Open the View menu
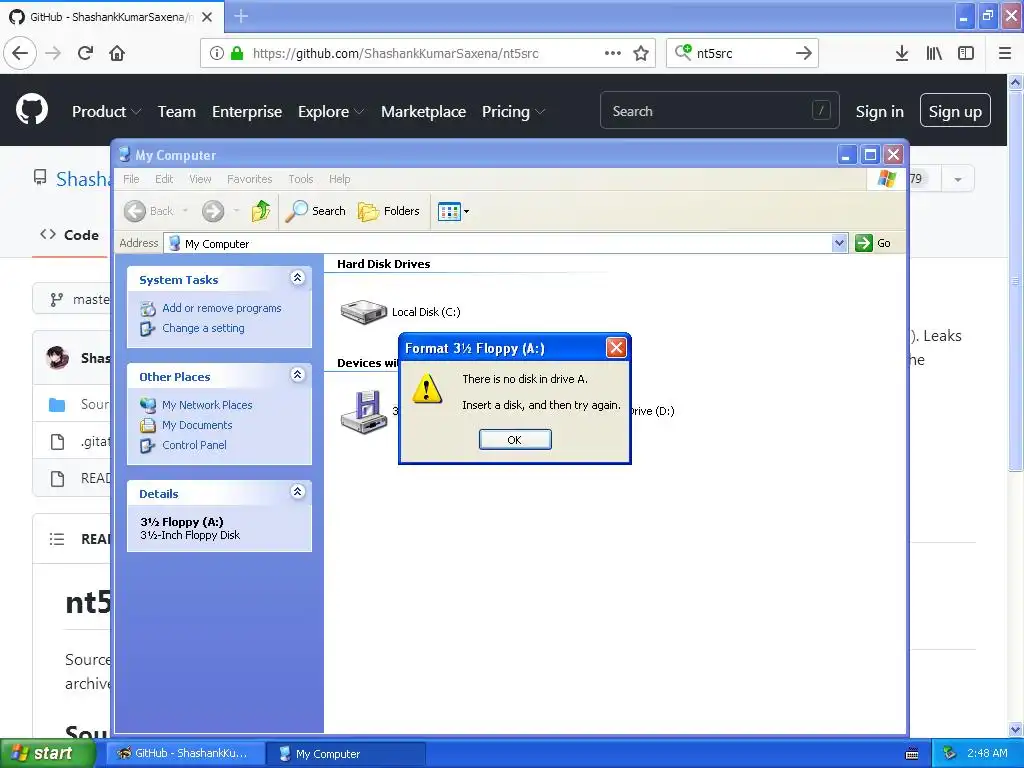 point(200,179)
